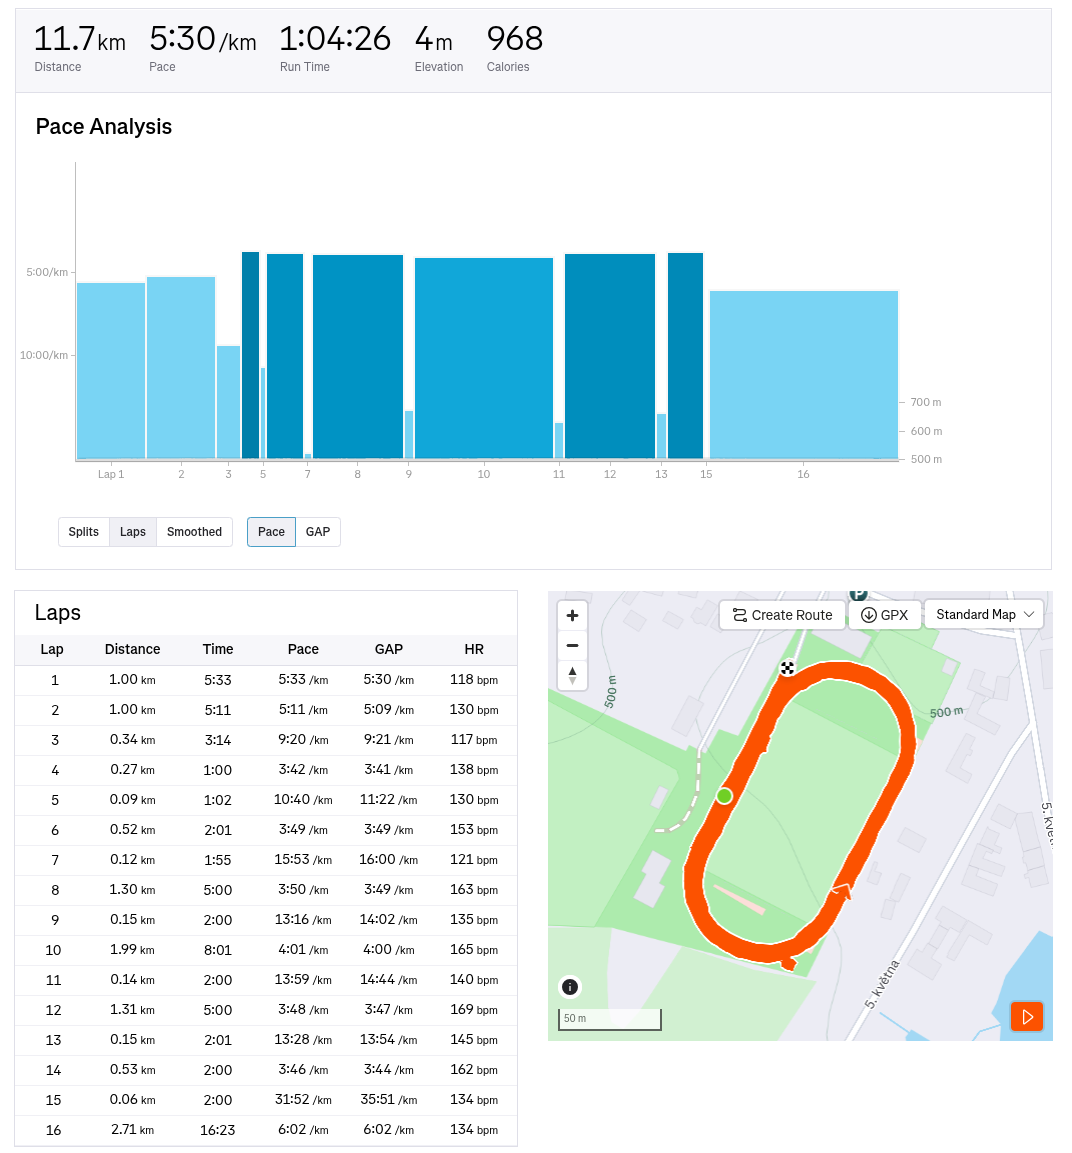Click the green start point marker
Screen dimensions: 1072x1153
[724, 796]
